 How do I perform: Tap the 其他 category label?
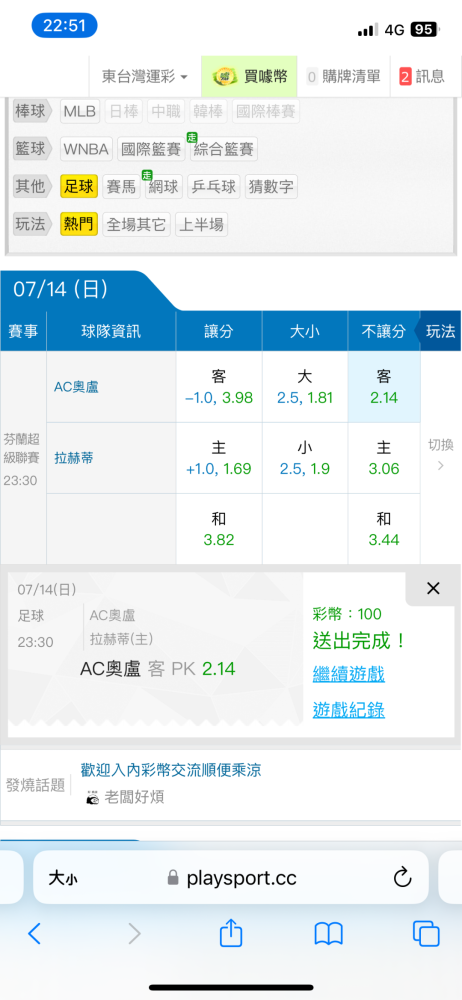pos(30,187)
